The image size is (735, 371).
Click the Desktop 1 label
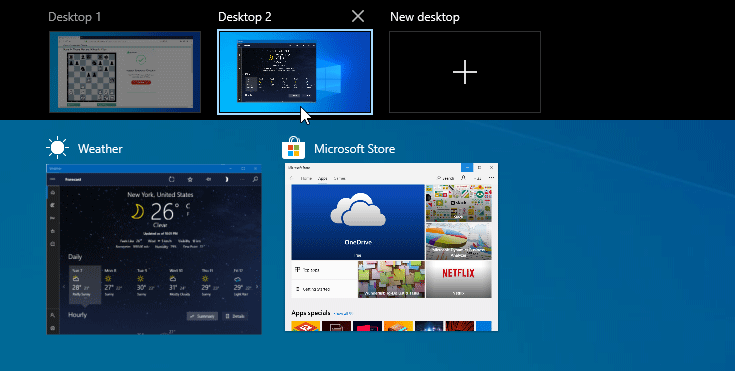(75, 17)
